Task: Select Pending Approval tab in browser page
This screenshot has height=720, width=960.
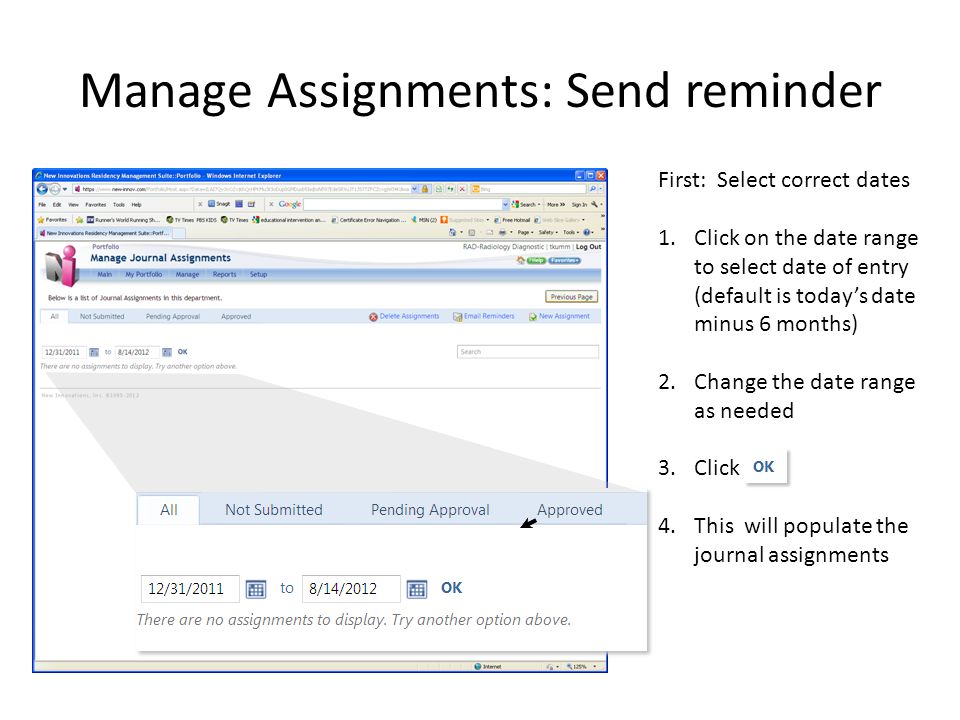Action: coord(173,317)
